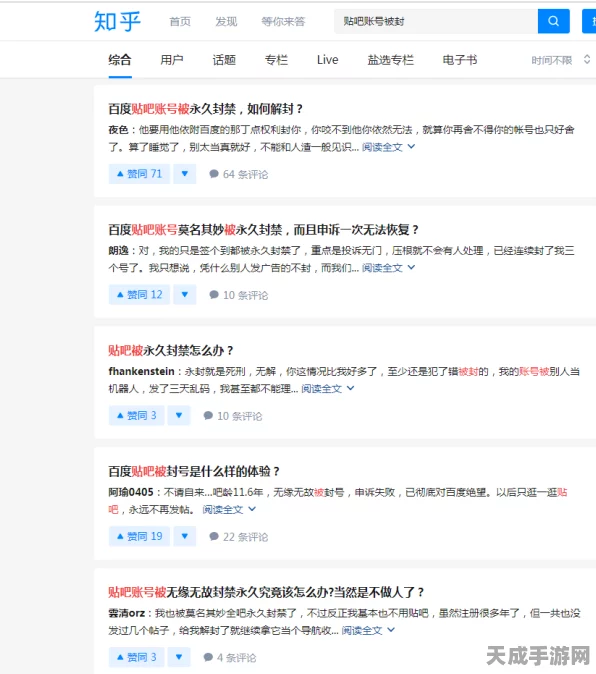Screen dimensions: 596x674
Task: Open 10 条评论 under fhankenstein answer
Action: (x=232, y=416)
